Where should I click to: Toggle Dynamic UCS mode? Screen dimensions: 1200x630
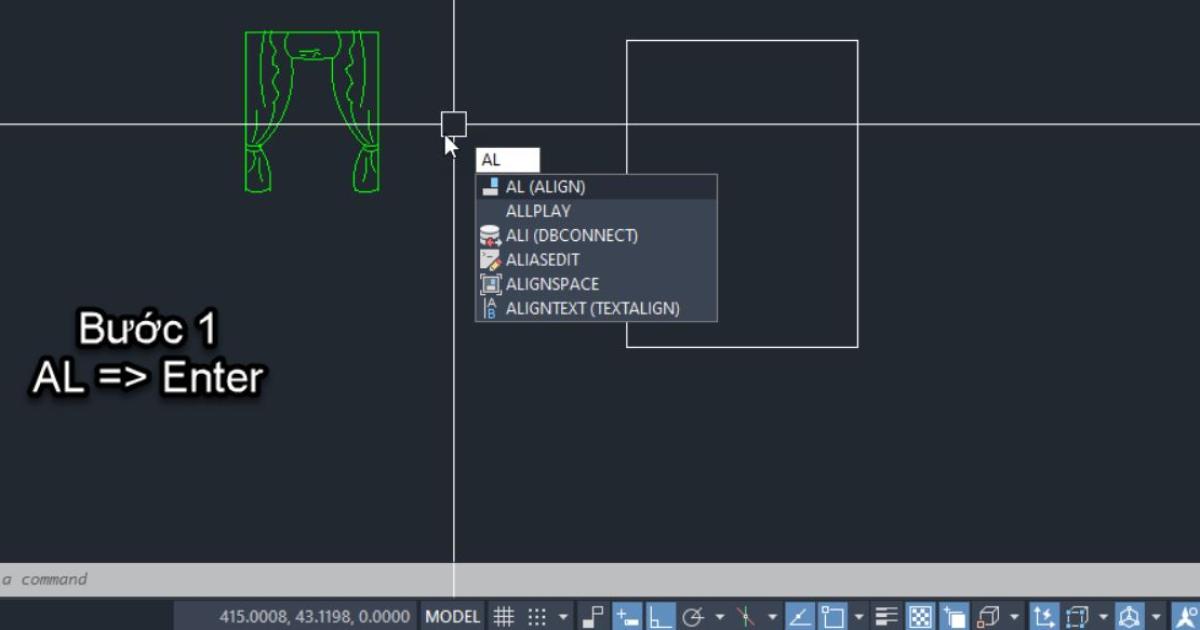click(x=1044, y=616)
